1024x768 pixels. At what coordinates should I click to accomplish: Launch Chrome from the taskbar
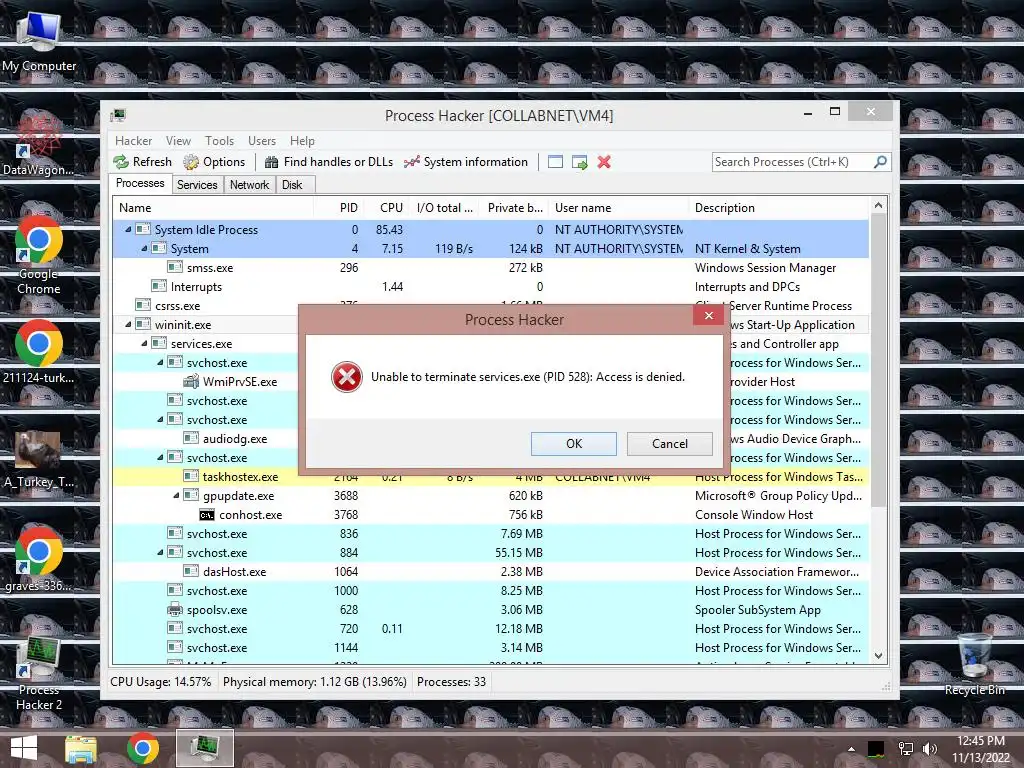[143, 748]
